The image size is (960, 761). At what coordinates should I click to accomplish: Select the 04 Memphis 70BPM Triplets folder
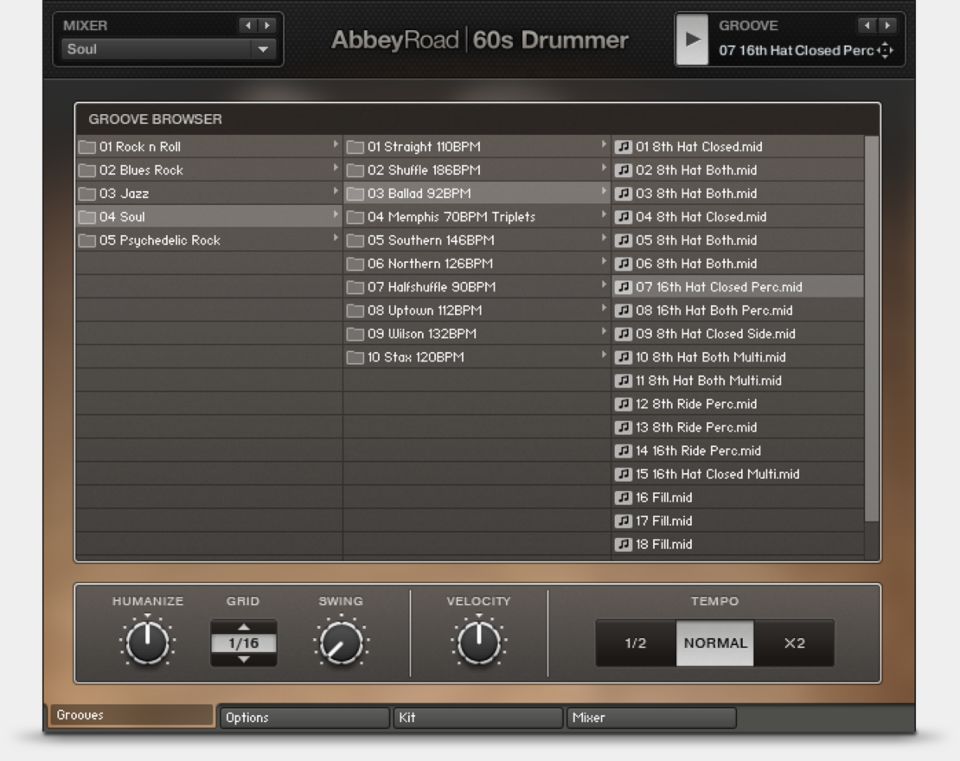tap(451, 217)
